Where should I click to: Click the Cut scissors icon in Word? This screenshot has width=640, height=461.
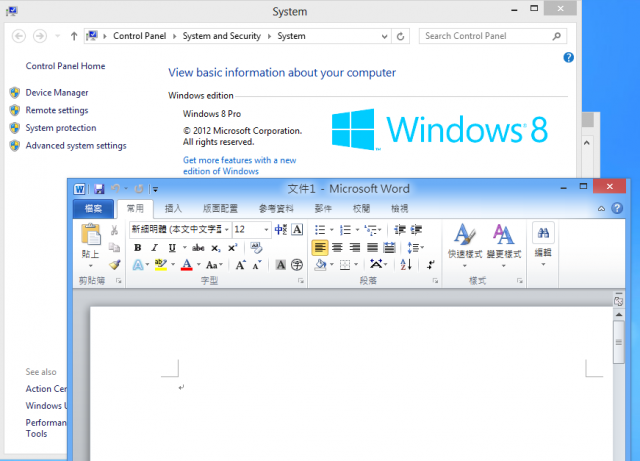click(114, 230)
